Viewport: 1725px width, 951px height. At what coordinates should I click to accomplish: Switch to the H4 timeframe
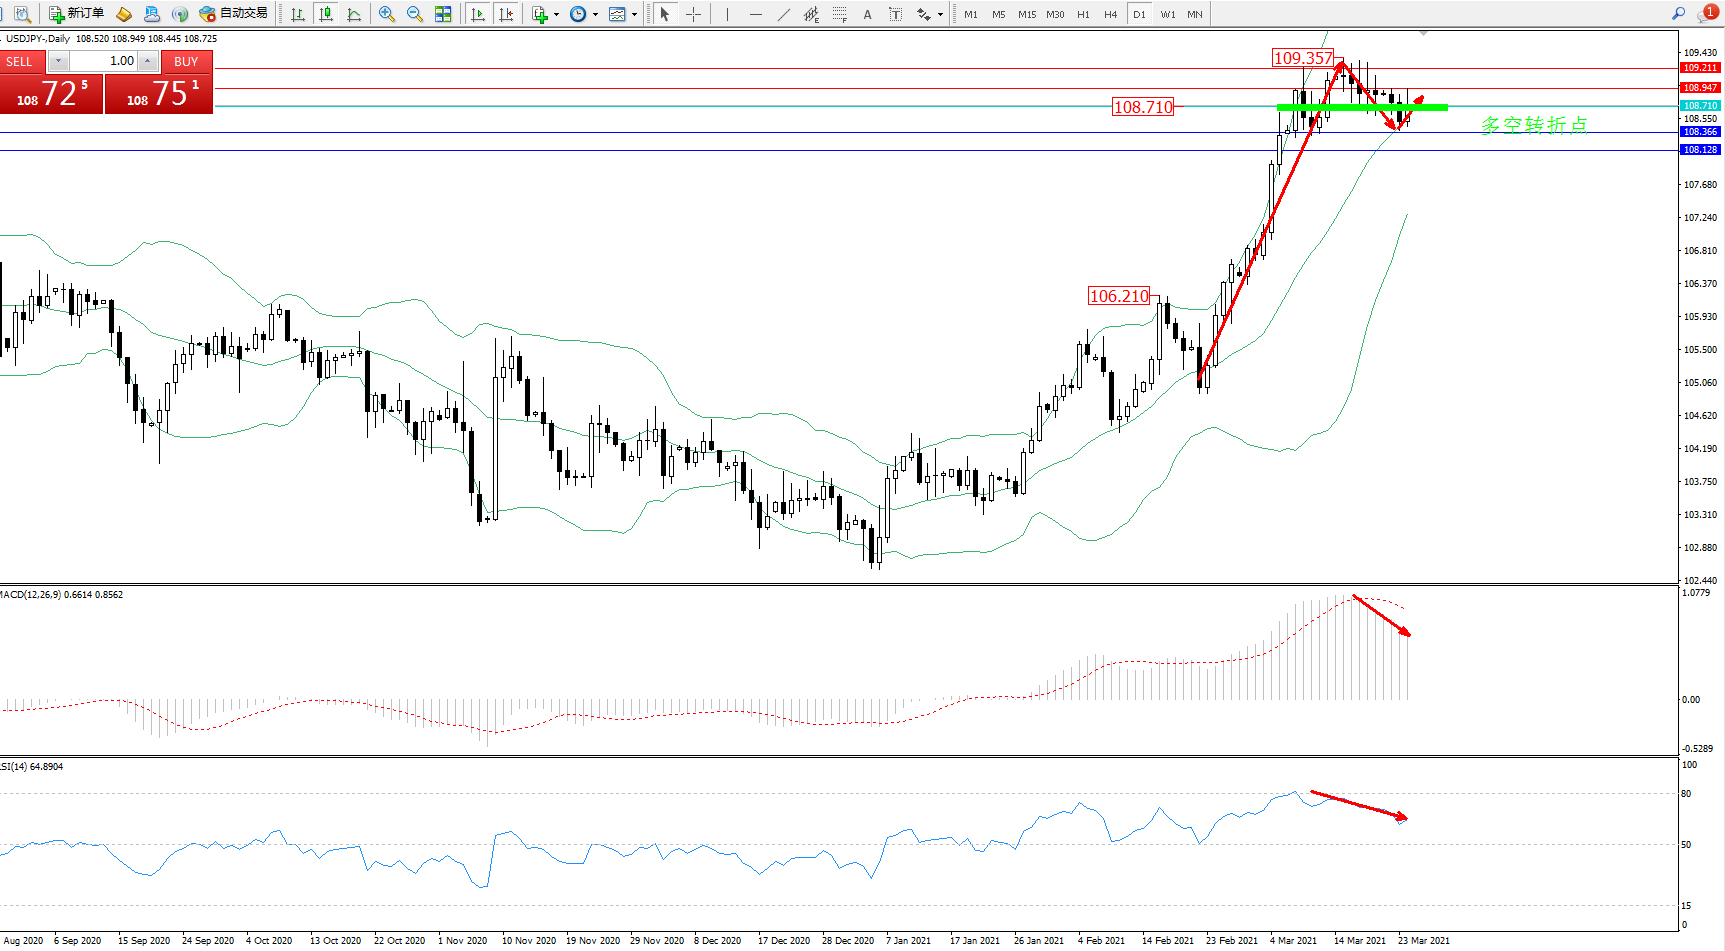[1110, 14]
